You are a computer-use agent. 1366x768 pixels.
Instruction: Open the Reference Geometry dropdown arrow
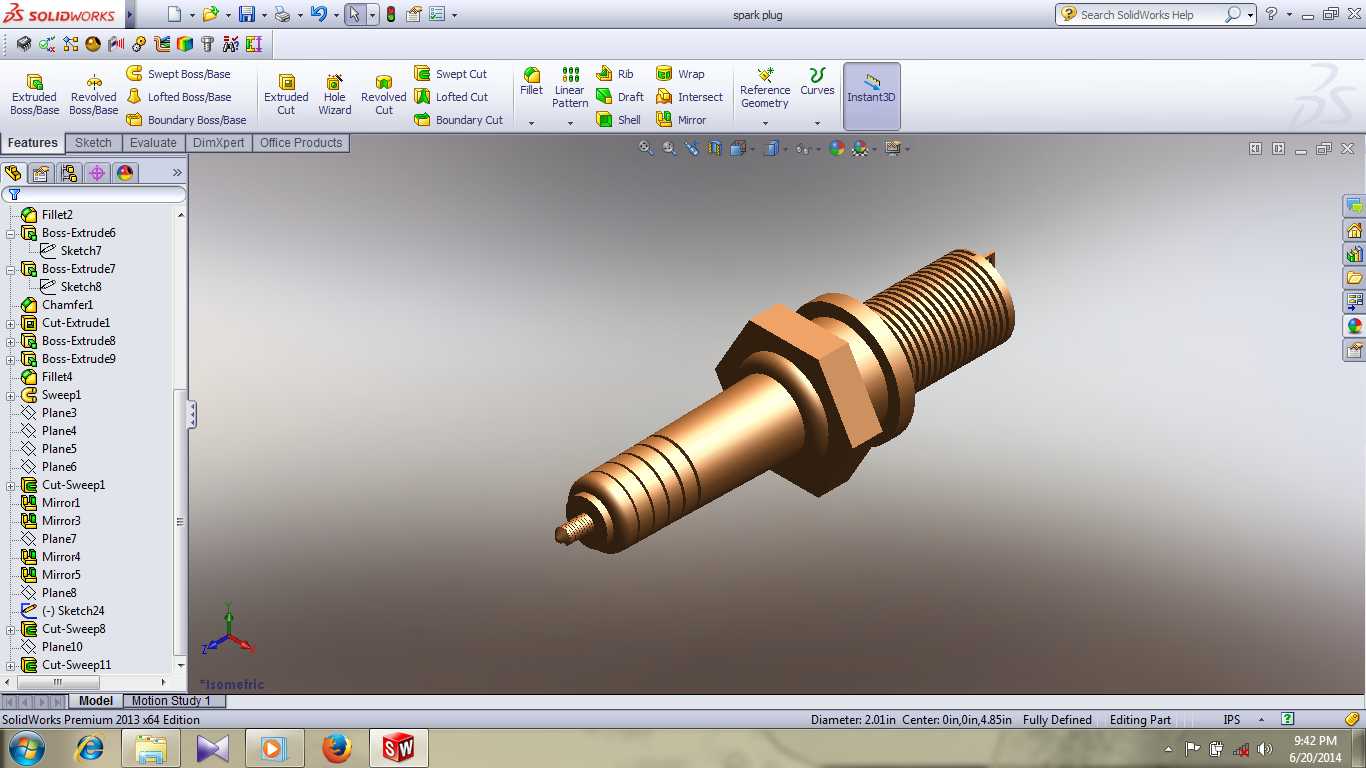765,123
